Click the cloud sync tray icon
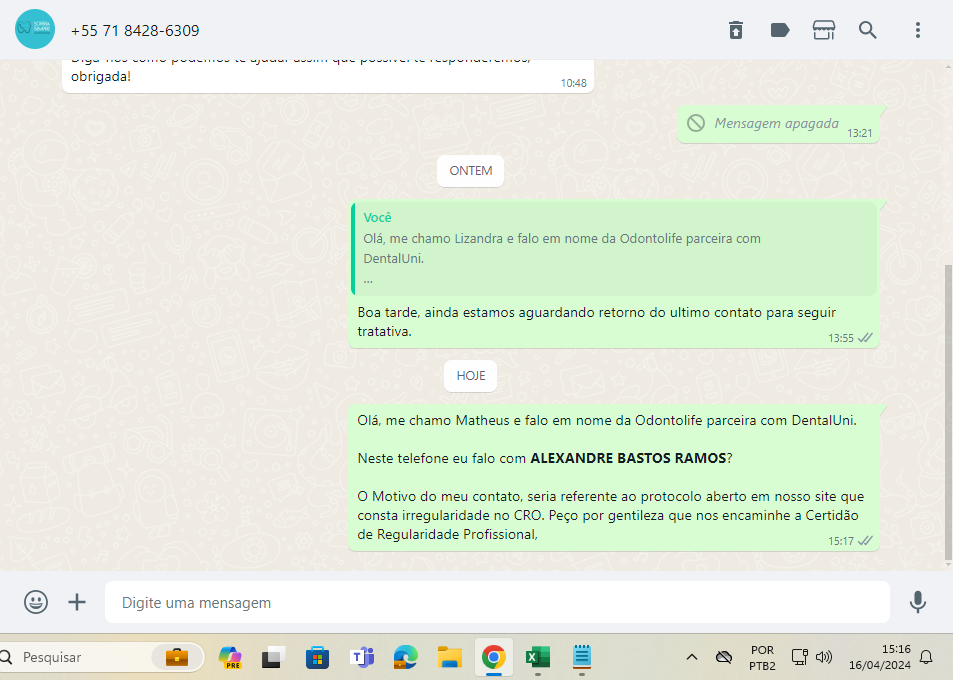 [723, 657]
